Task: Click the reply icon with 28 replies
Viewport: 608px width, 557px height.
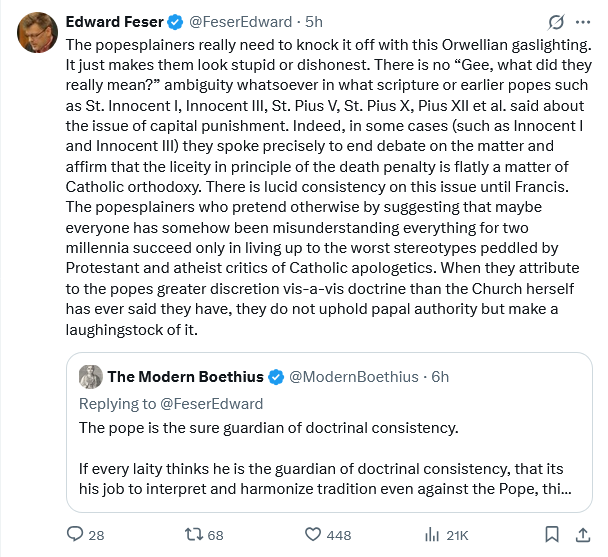Action: (75, 535)
